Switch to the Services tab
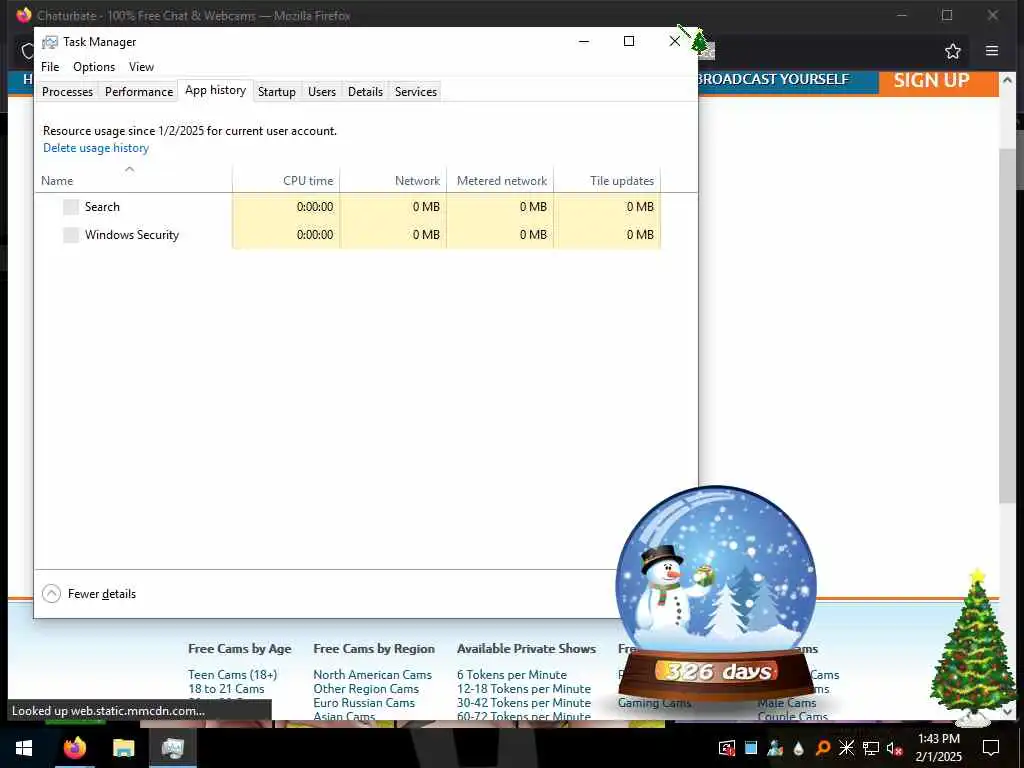 pos(416,91)
